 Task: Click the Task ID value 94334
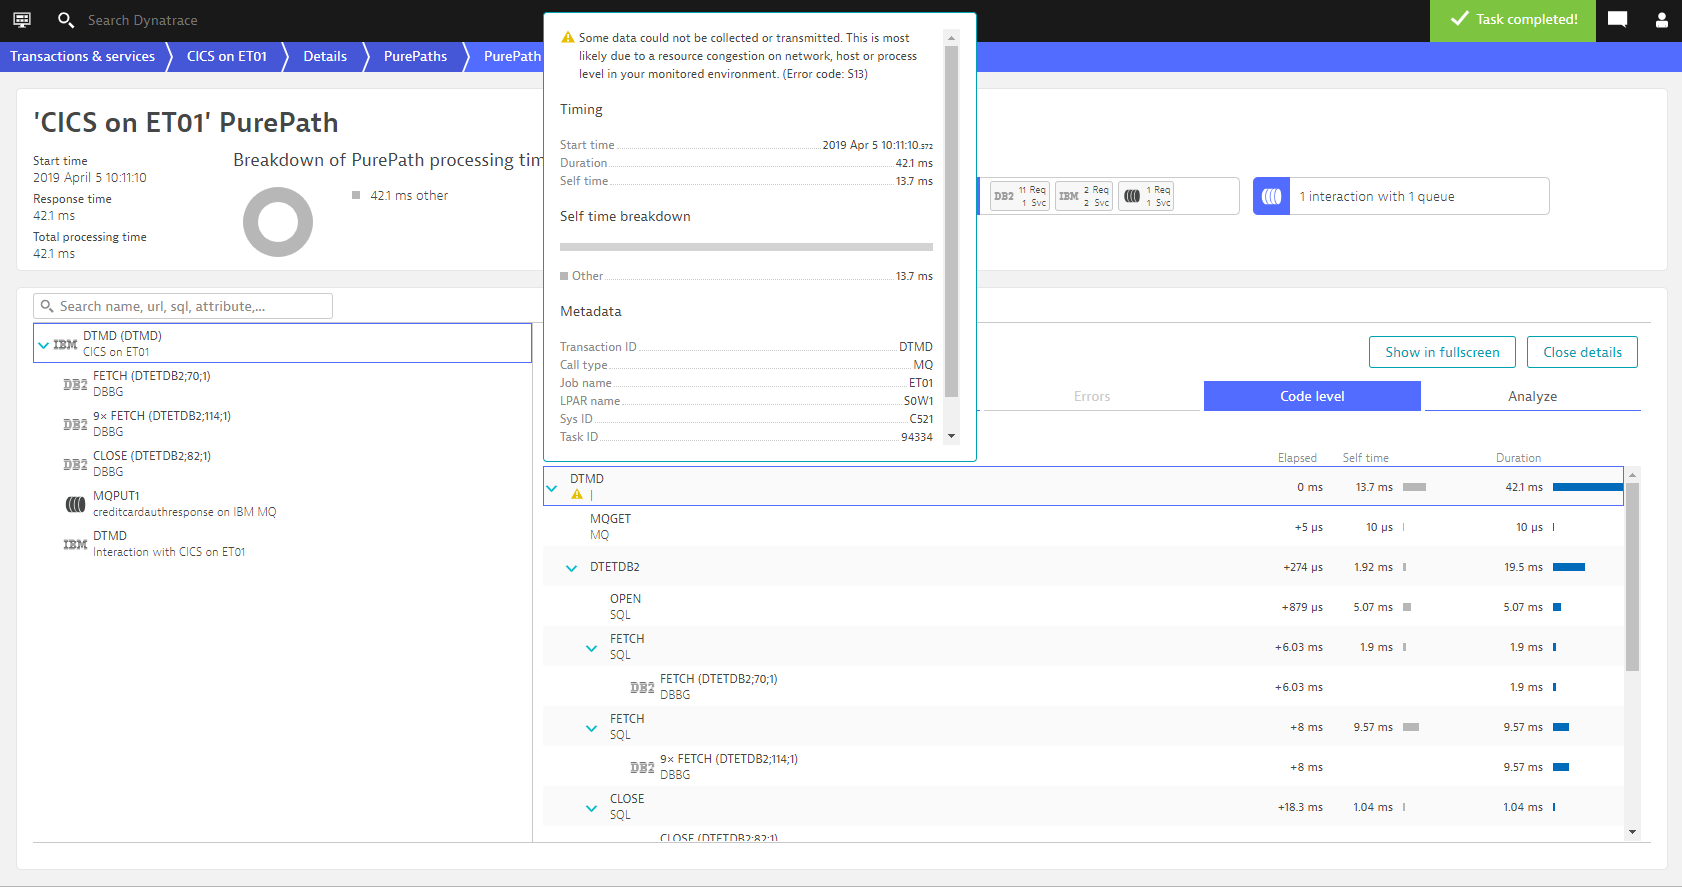917,437
